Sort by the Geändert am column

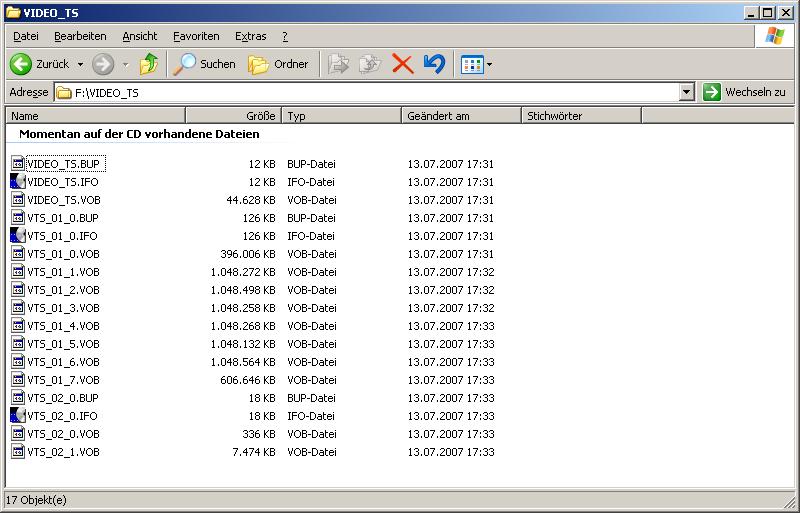click(x=460, y=116)
